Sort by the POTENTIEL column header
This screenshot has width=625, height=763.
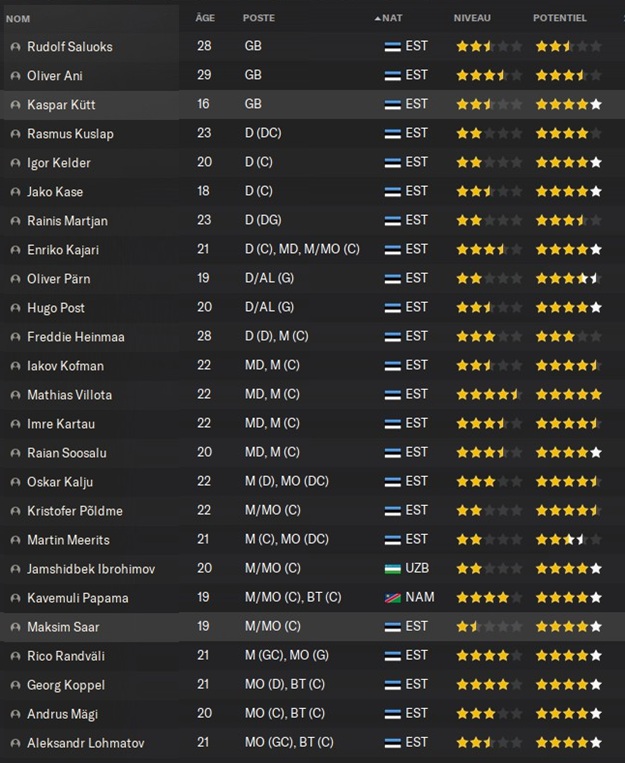(560, 18)
